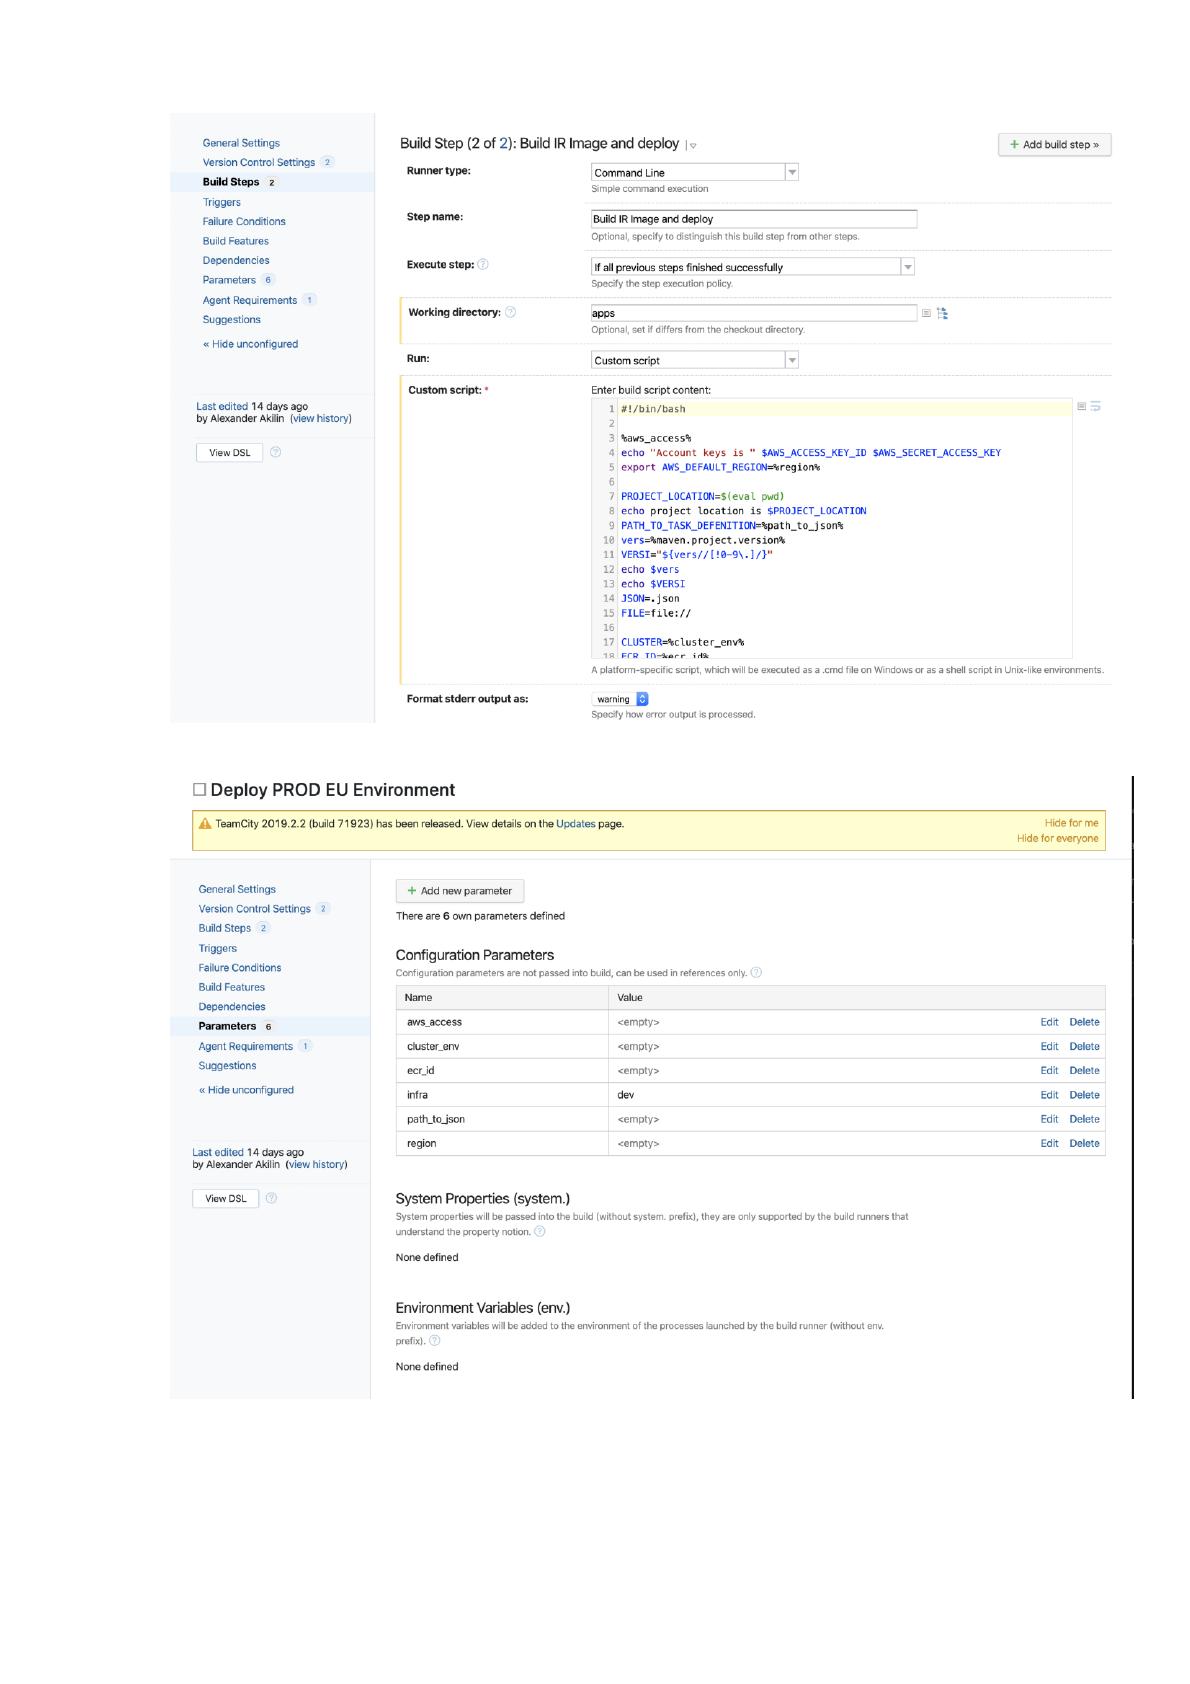This screenshot has height=1684, width=1190.
Task: Edit the ecr_id parameter
Action: (1049, 1070)
